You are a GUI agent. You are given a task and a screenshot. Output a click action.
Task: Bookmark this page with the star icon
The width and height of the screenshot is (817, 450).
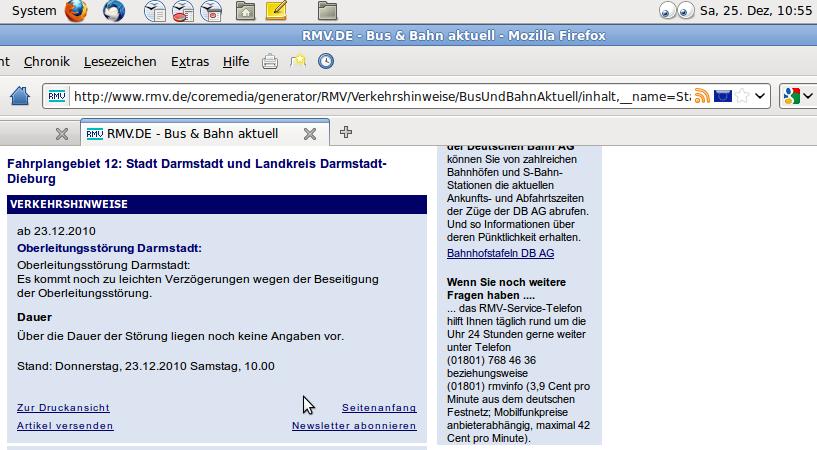[x=741, y=97]
